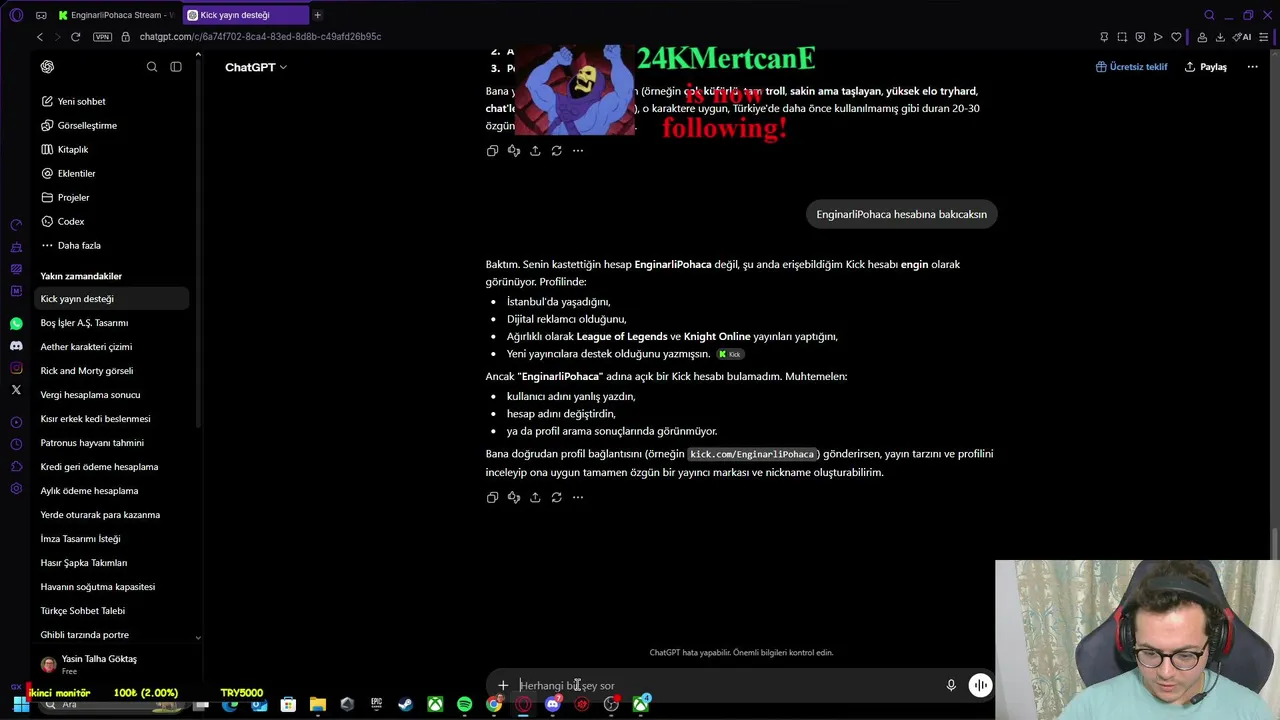Click the Kick source citation chip

pos(729,354)
